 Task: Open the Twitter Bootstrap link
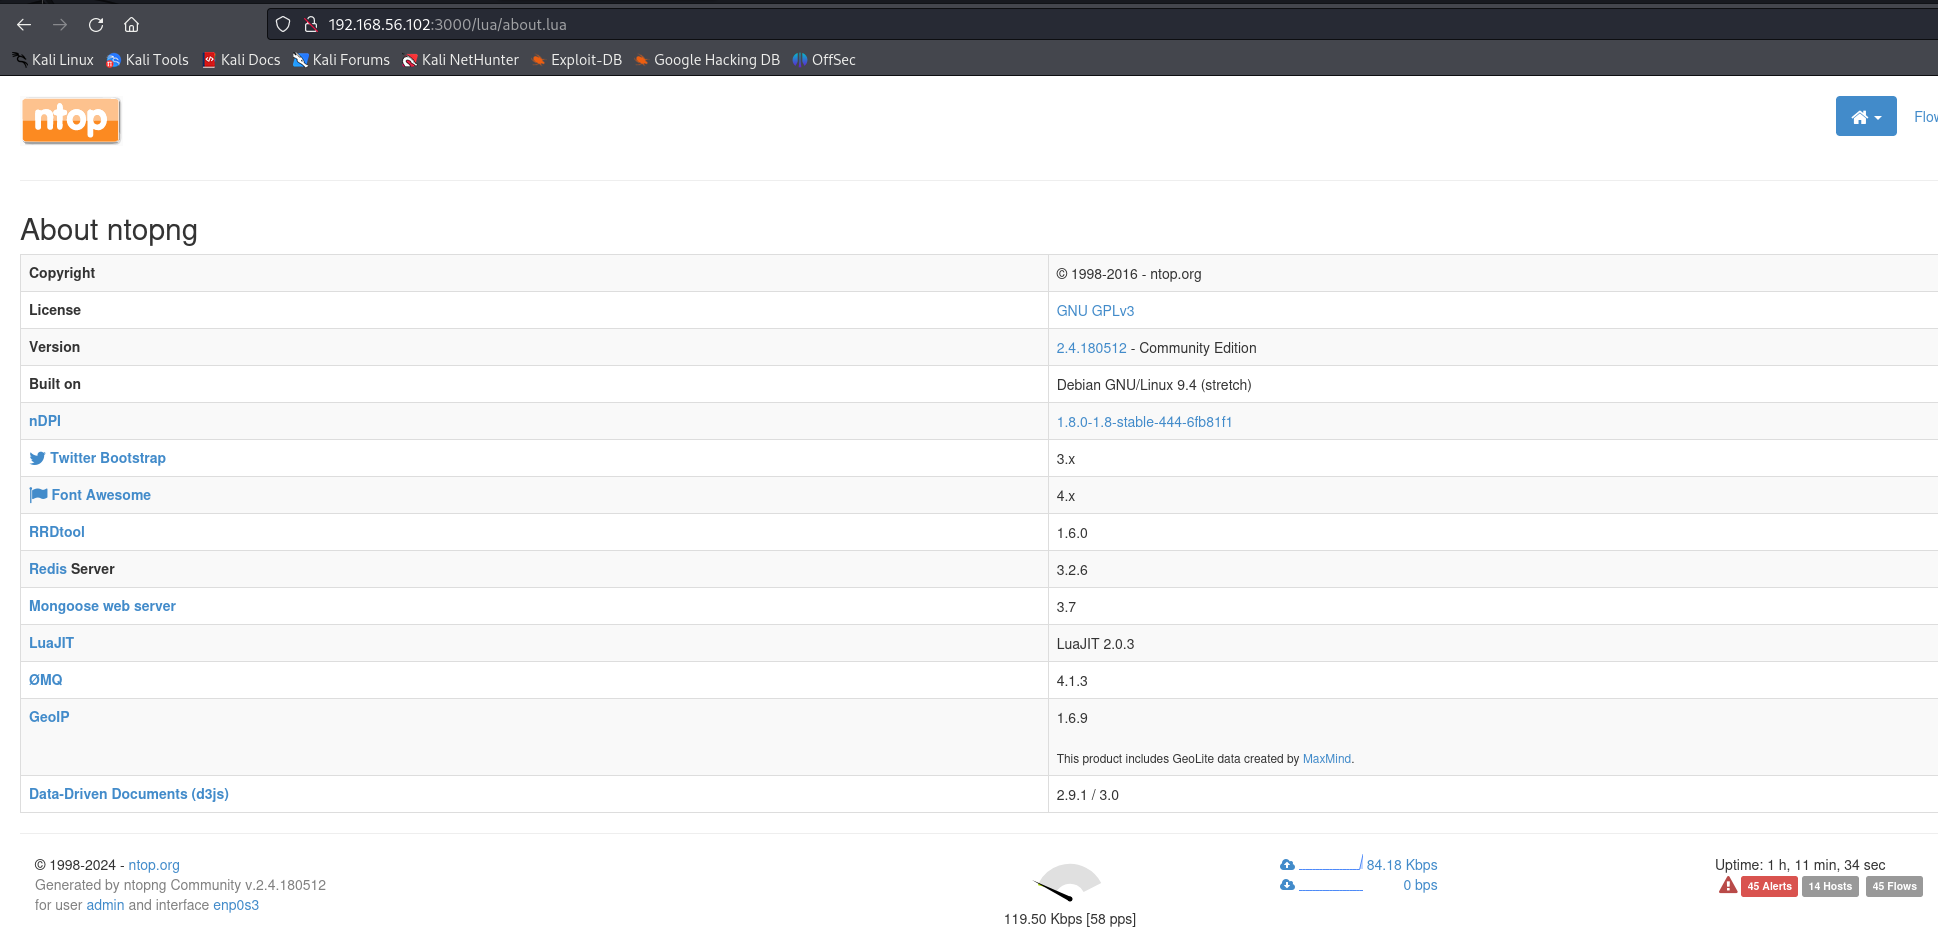pyautogui.click(x=107, y=458)
